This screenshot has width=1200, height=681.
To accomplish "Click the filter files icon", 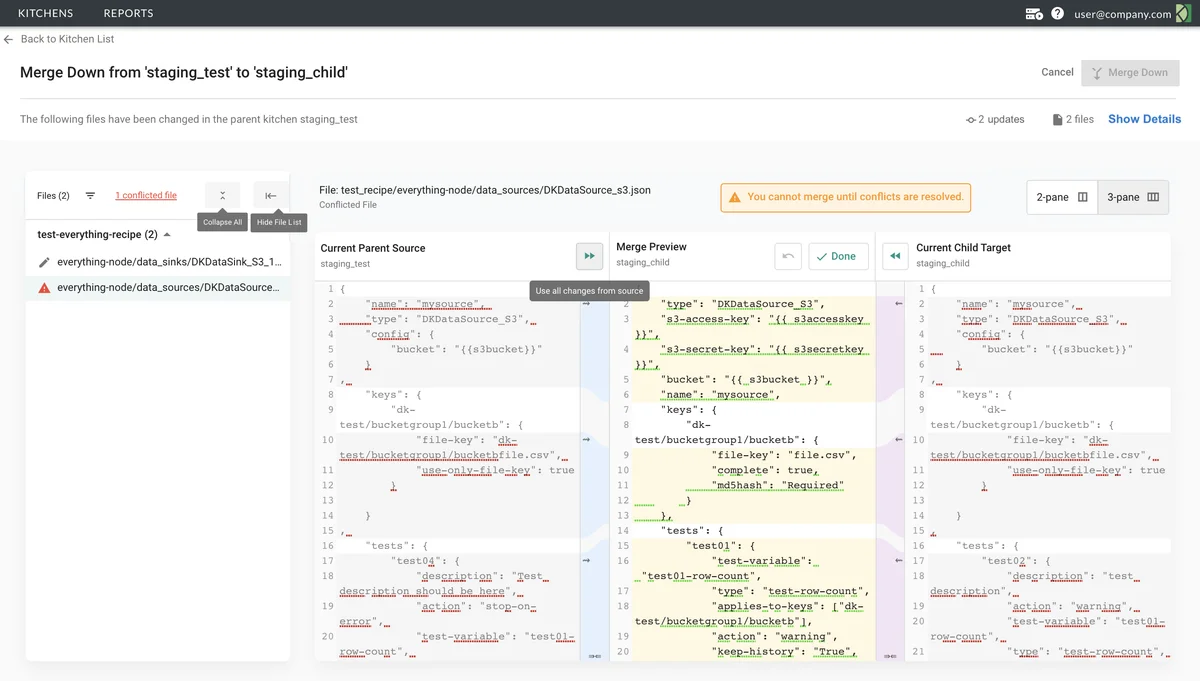I will (90, 196).
